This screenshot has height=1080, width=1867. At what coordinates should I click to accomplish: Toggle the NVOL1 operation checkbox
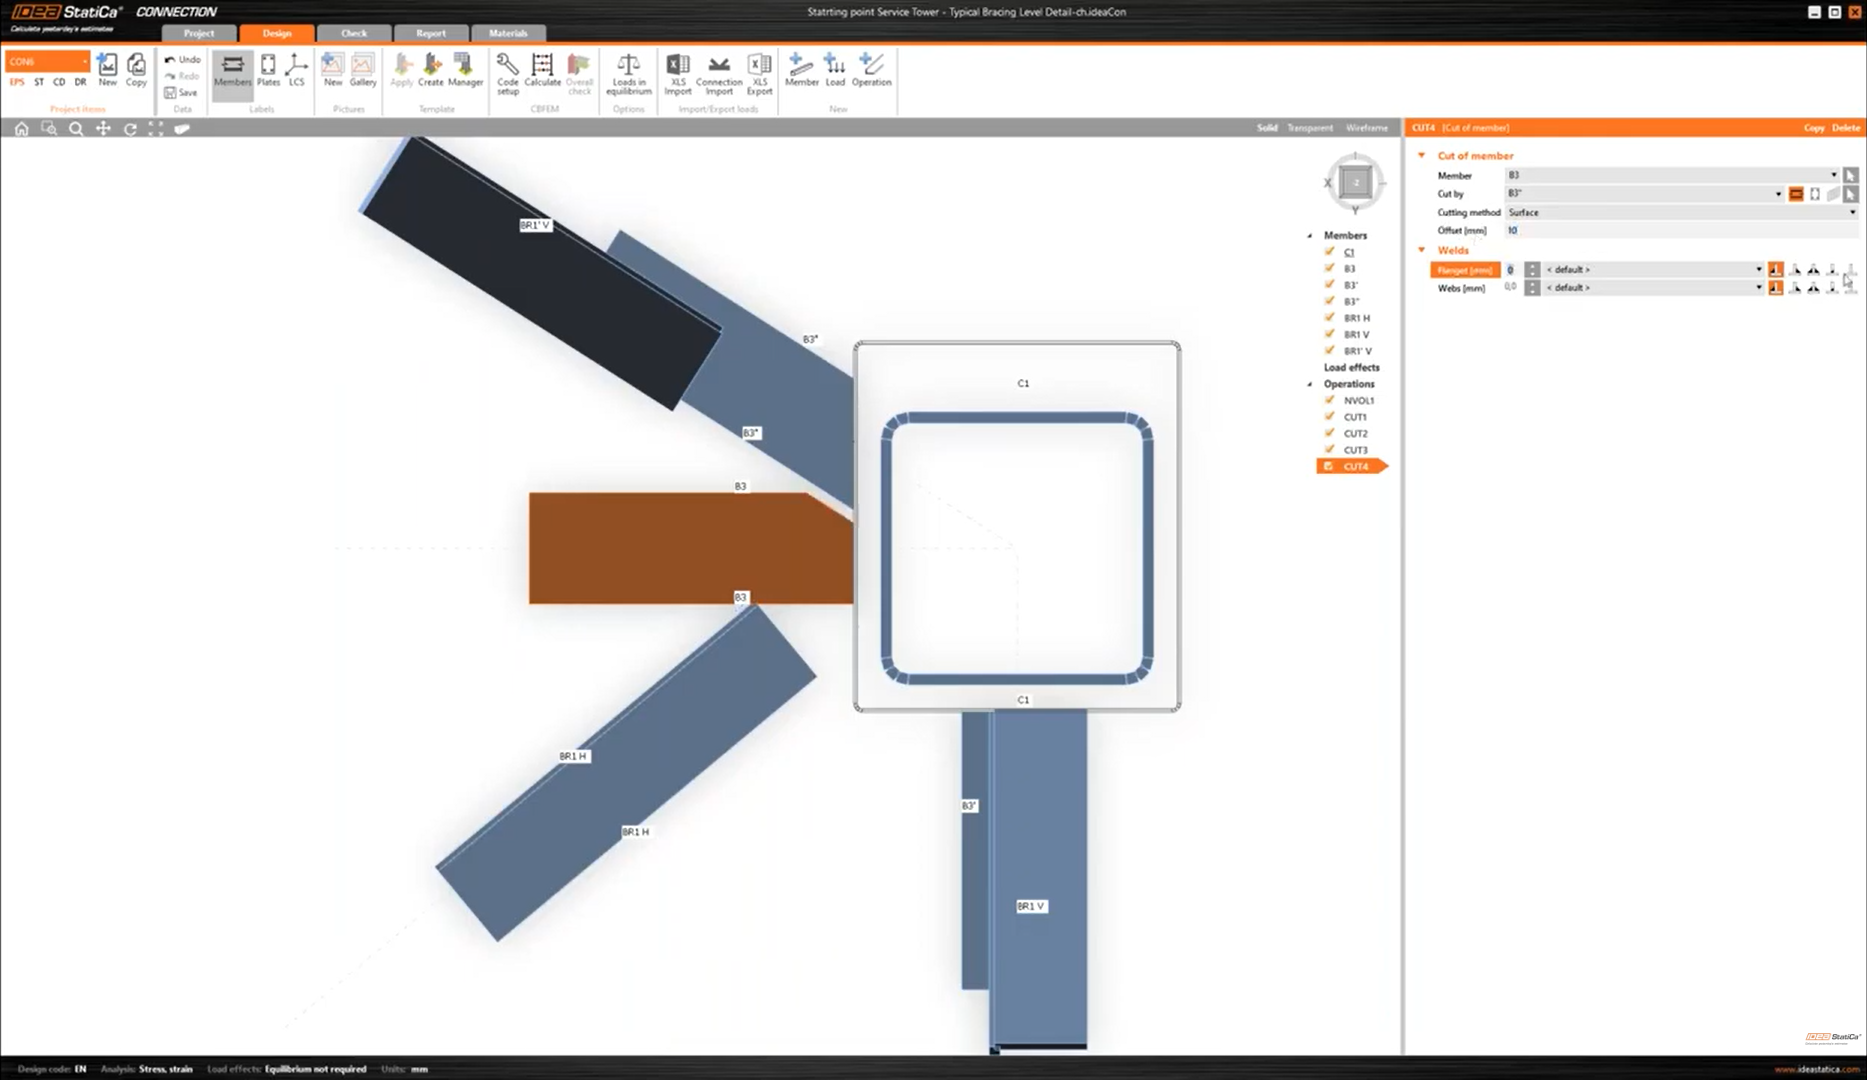1330,400
